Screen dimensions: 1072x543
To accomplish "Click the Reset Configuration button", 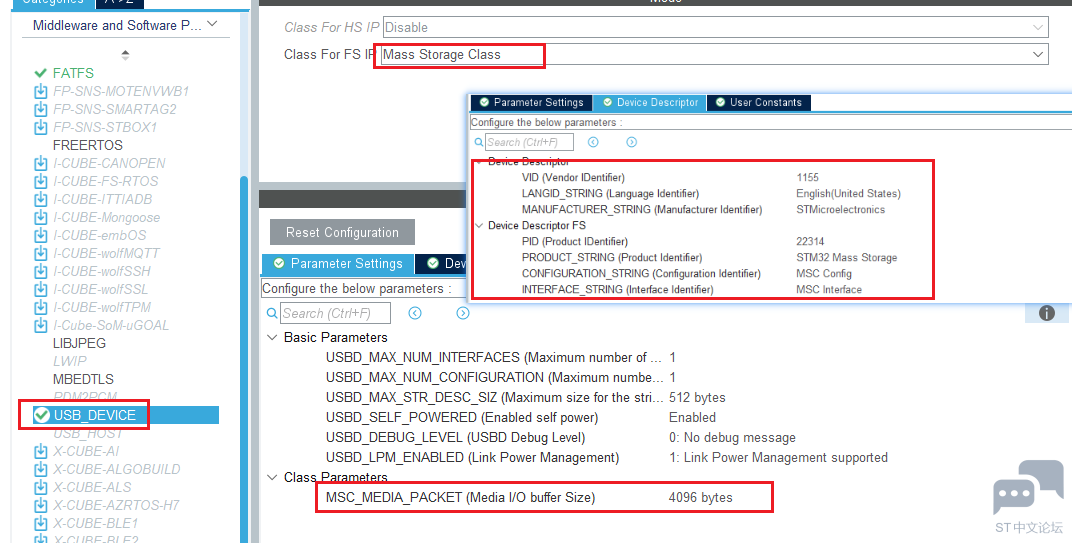I will point(342,233).
